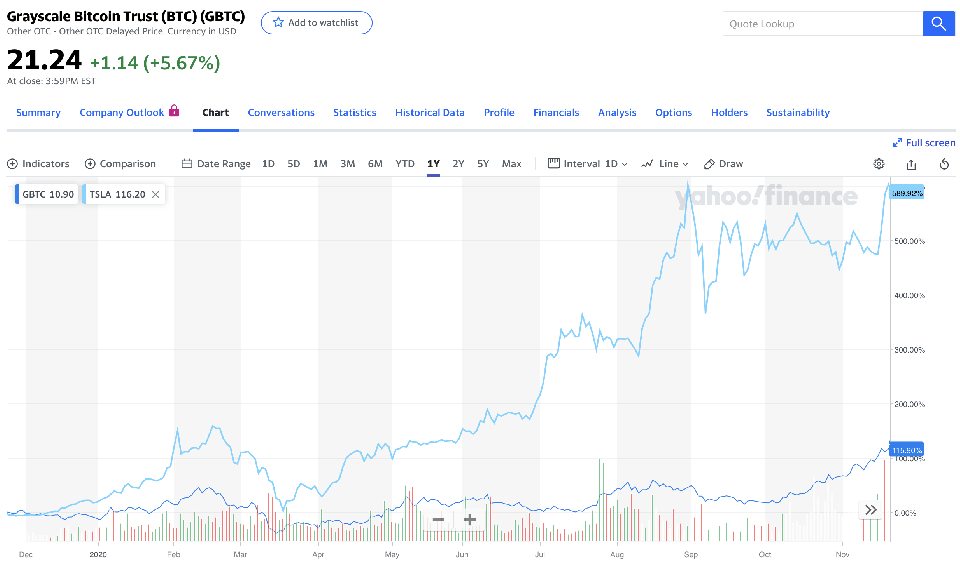Switch to the Historical Data tab
This screenshot has width=960, height=574.
(x=430, y=113)
